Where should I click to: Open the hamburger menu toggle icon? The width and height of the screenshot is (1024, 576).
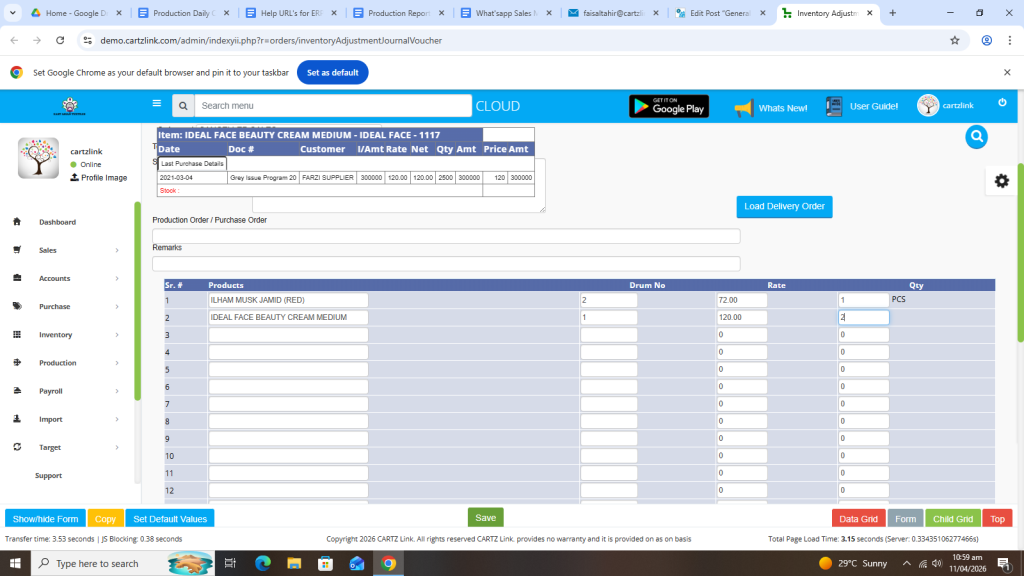tap(156, 103)
